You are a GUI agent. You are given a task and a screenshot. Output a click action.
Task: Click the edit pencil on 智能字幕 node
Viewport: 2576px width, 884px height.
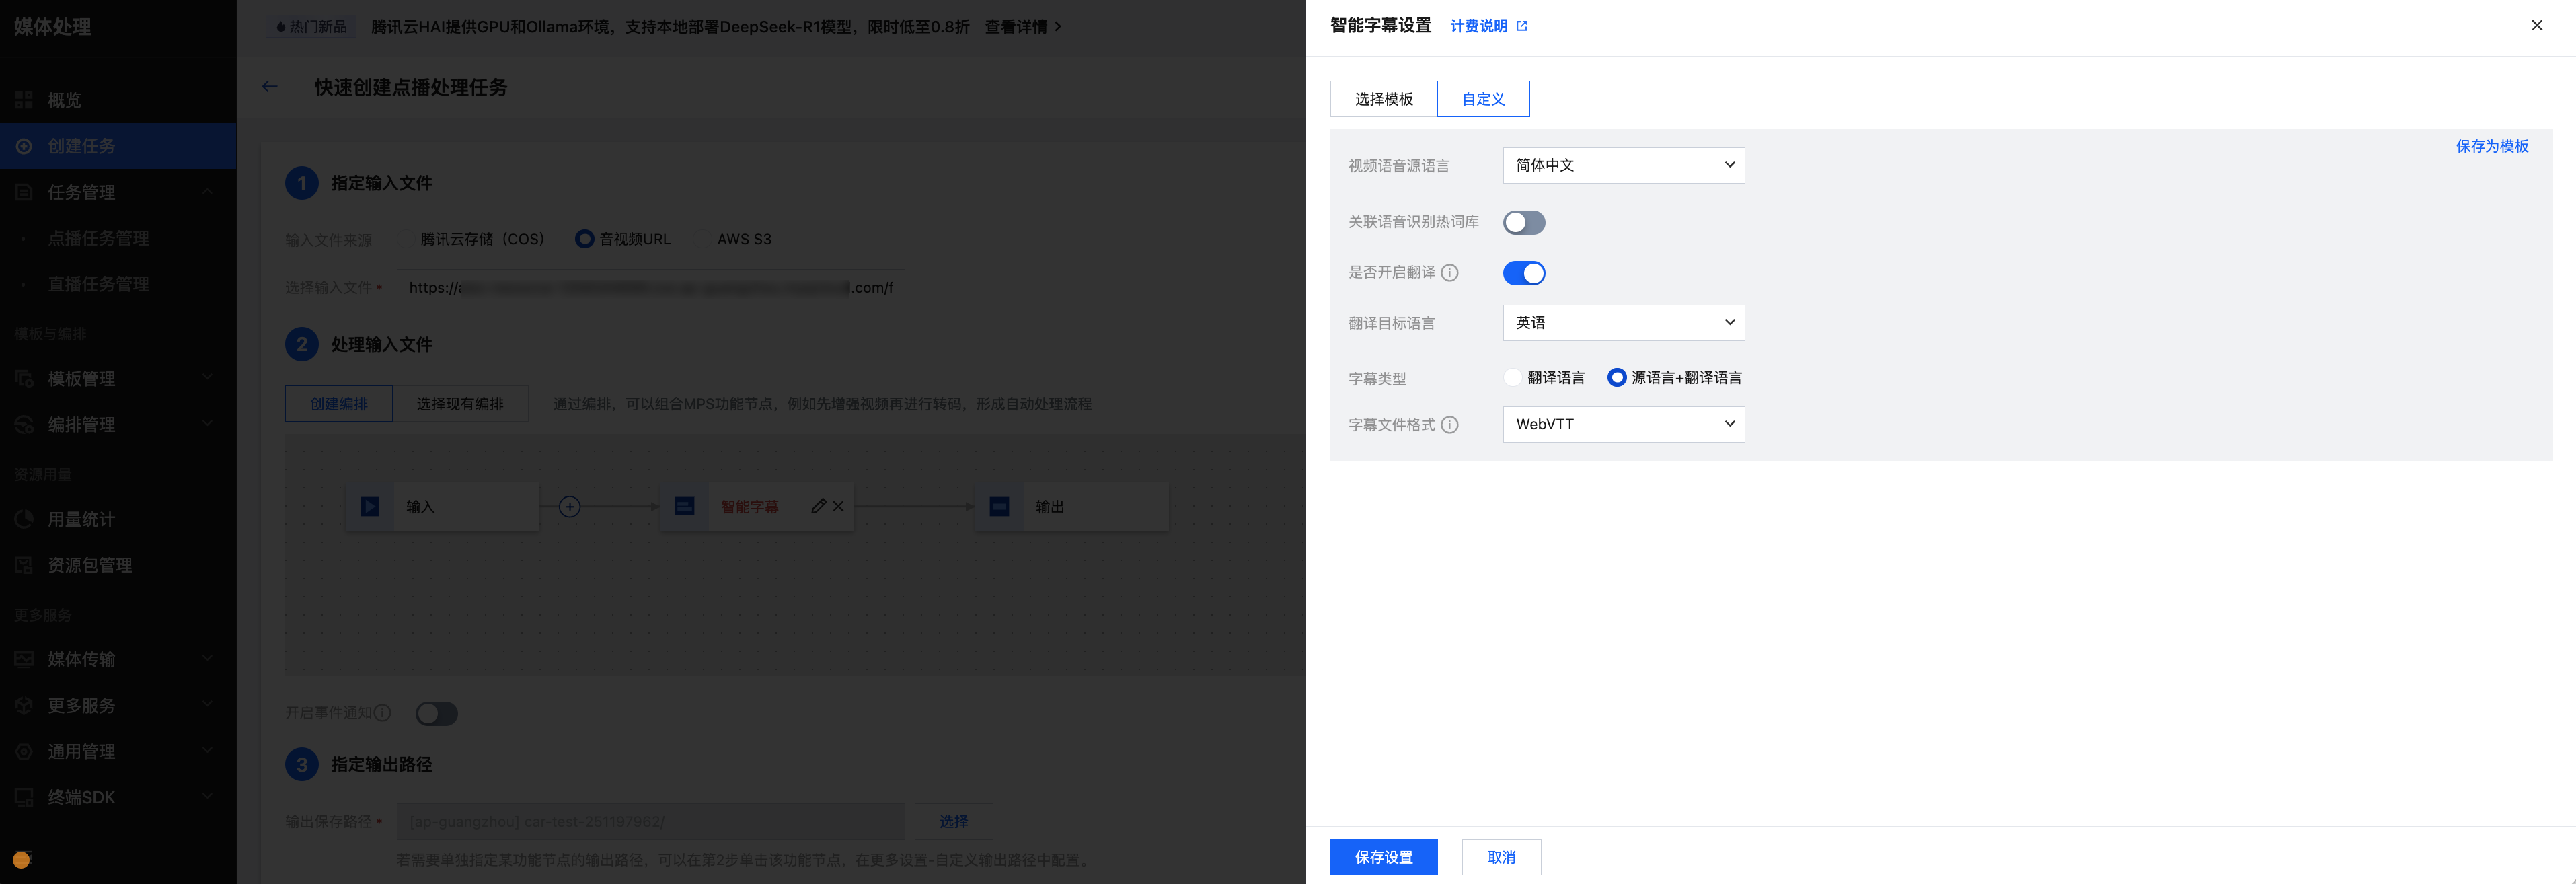coord(818,506)
